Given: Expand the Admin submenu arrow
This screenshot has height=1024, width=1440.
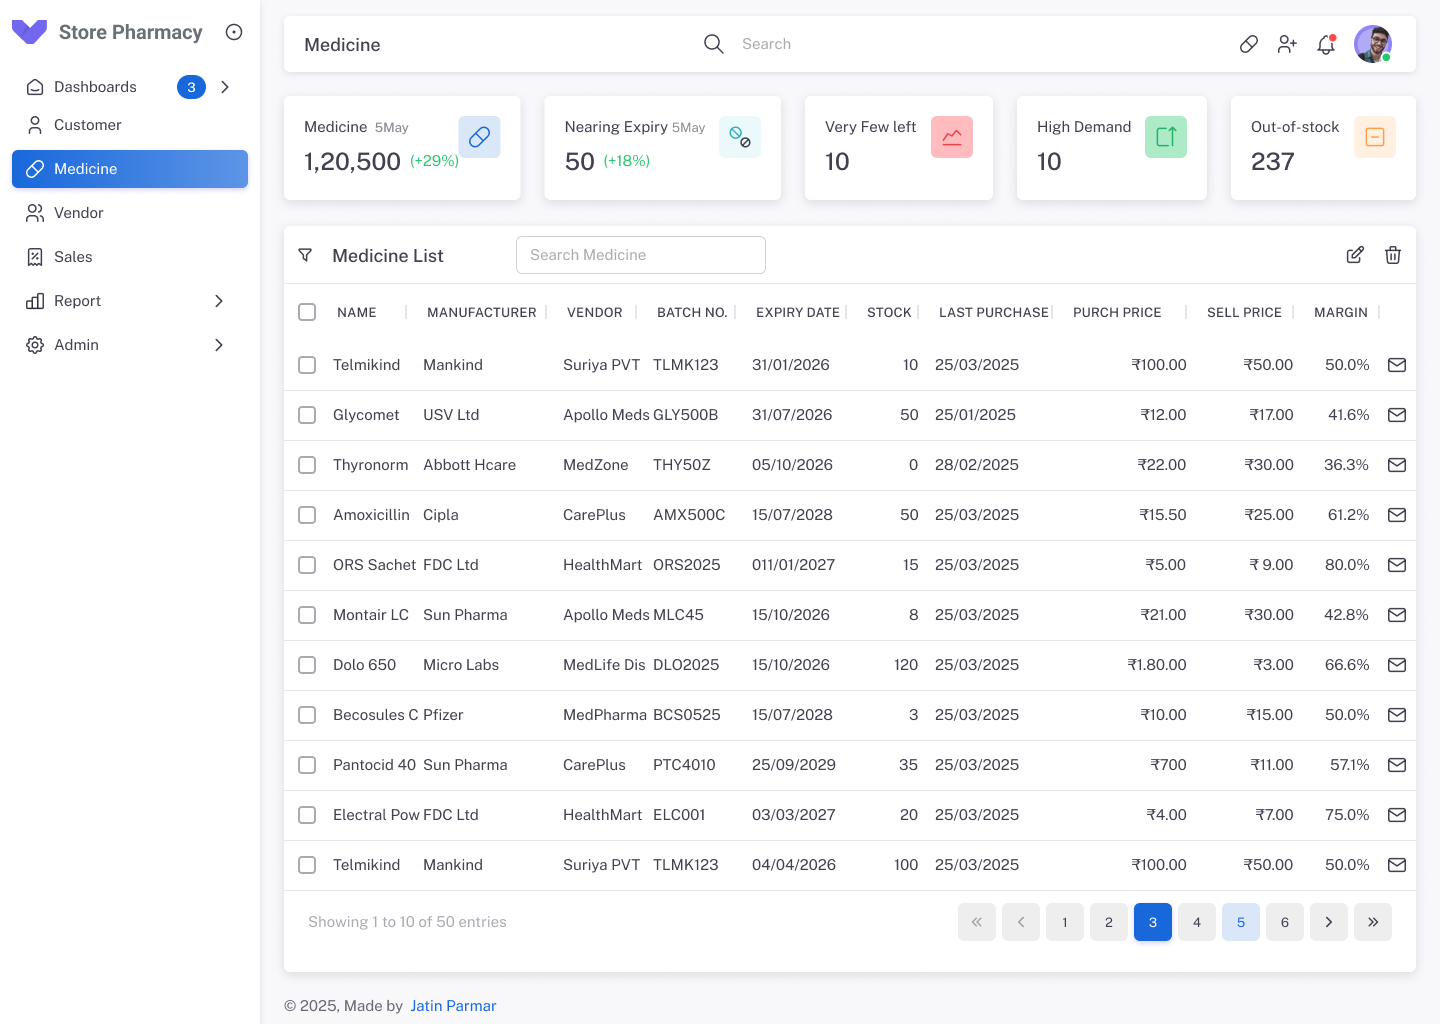Looking at the screenshot, I should point(219,345).
